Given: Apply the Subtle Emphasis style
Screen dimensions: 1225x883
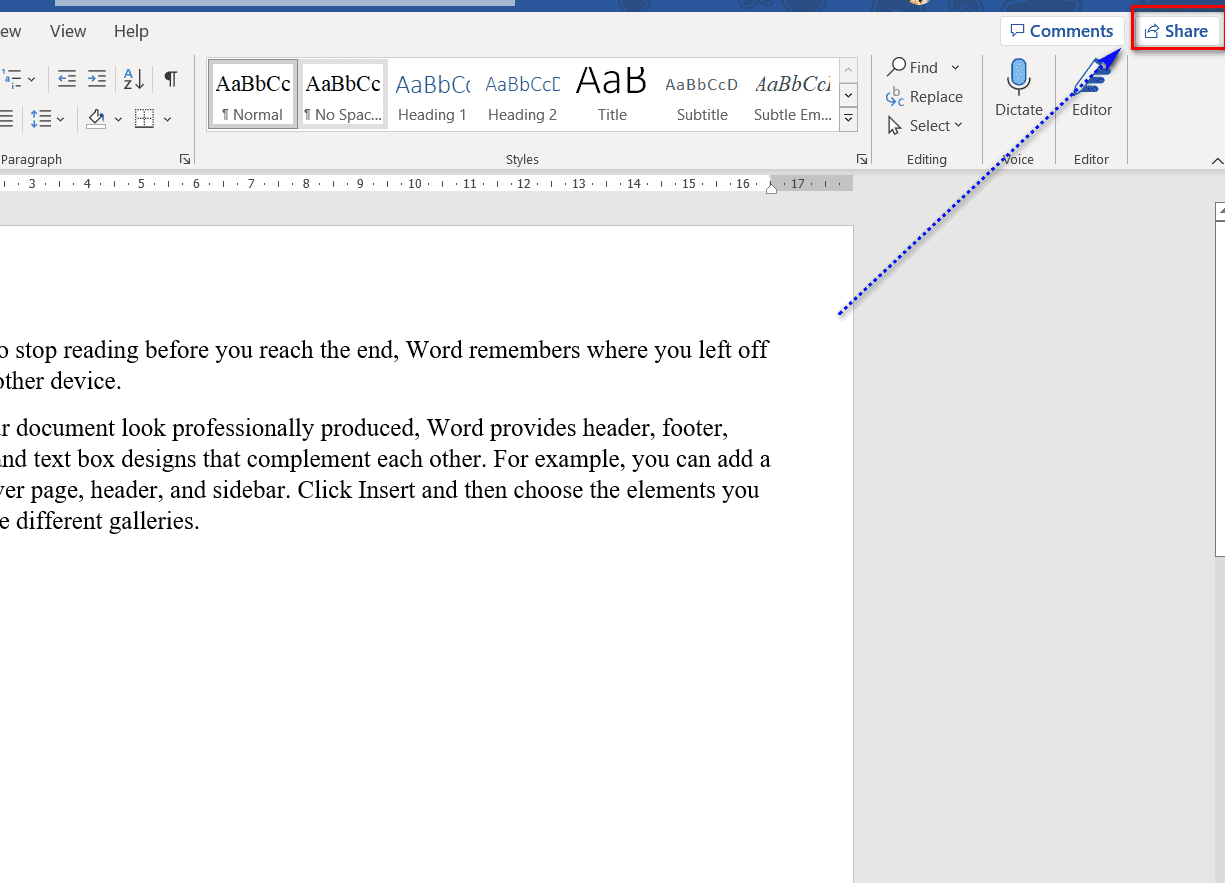Looking at the screenshot, I should (792, 94).
